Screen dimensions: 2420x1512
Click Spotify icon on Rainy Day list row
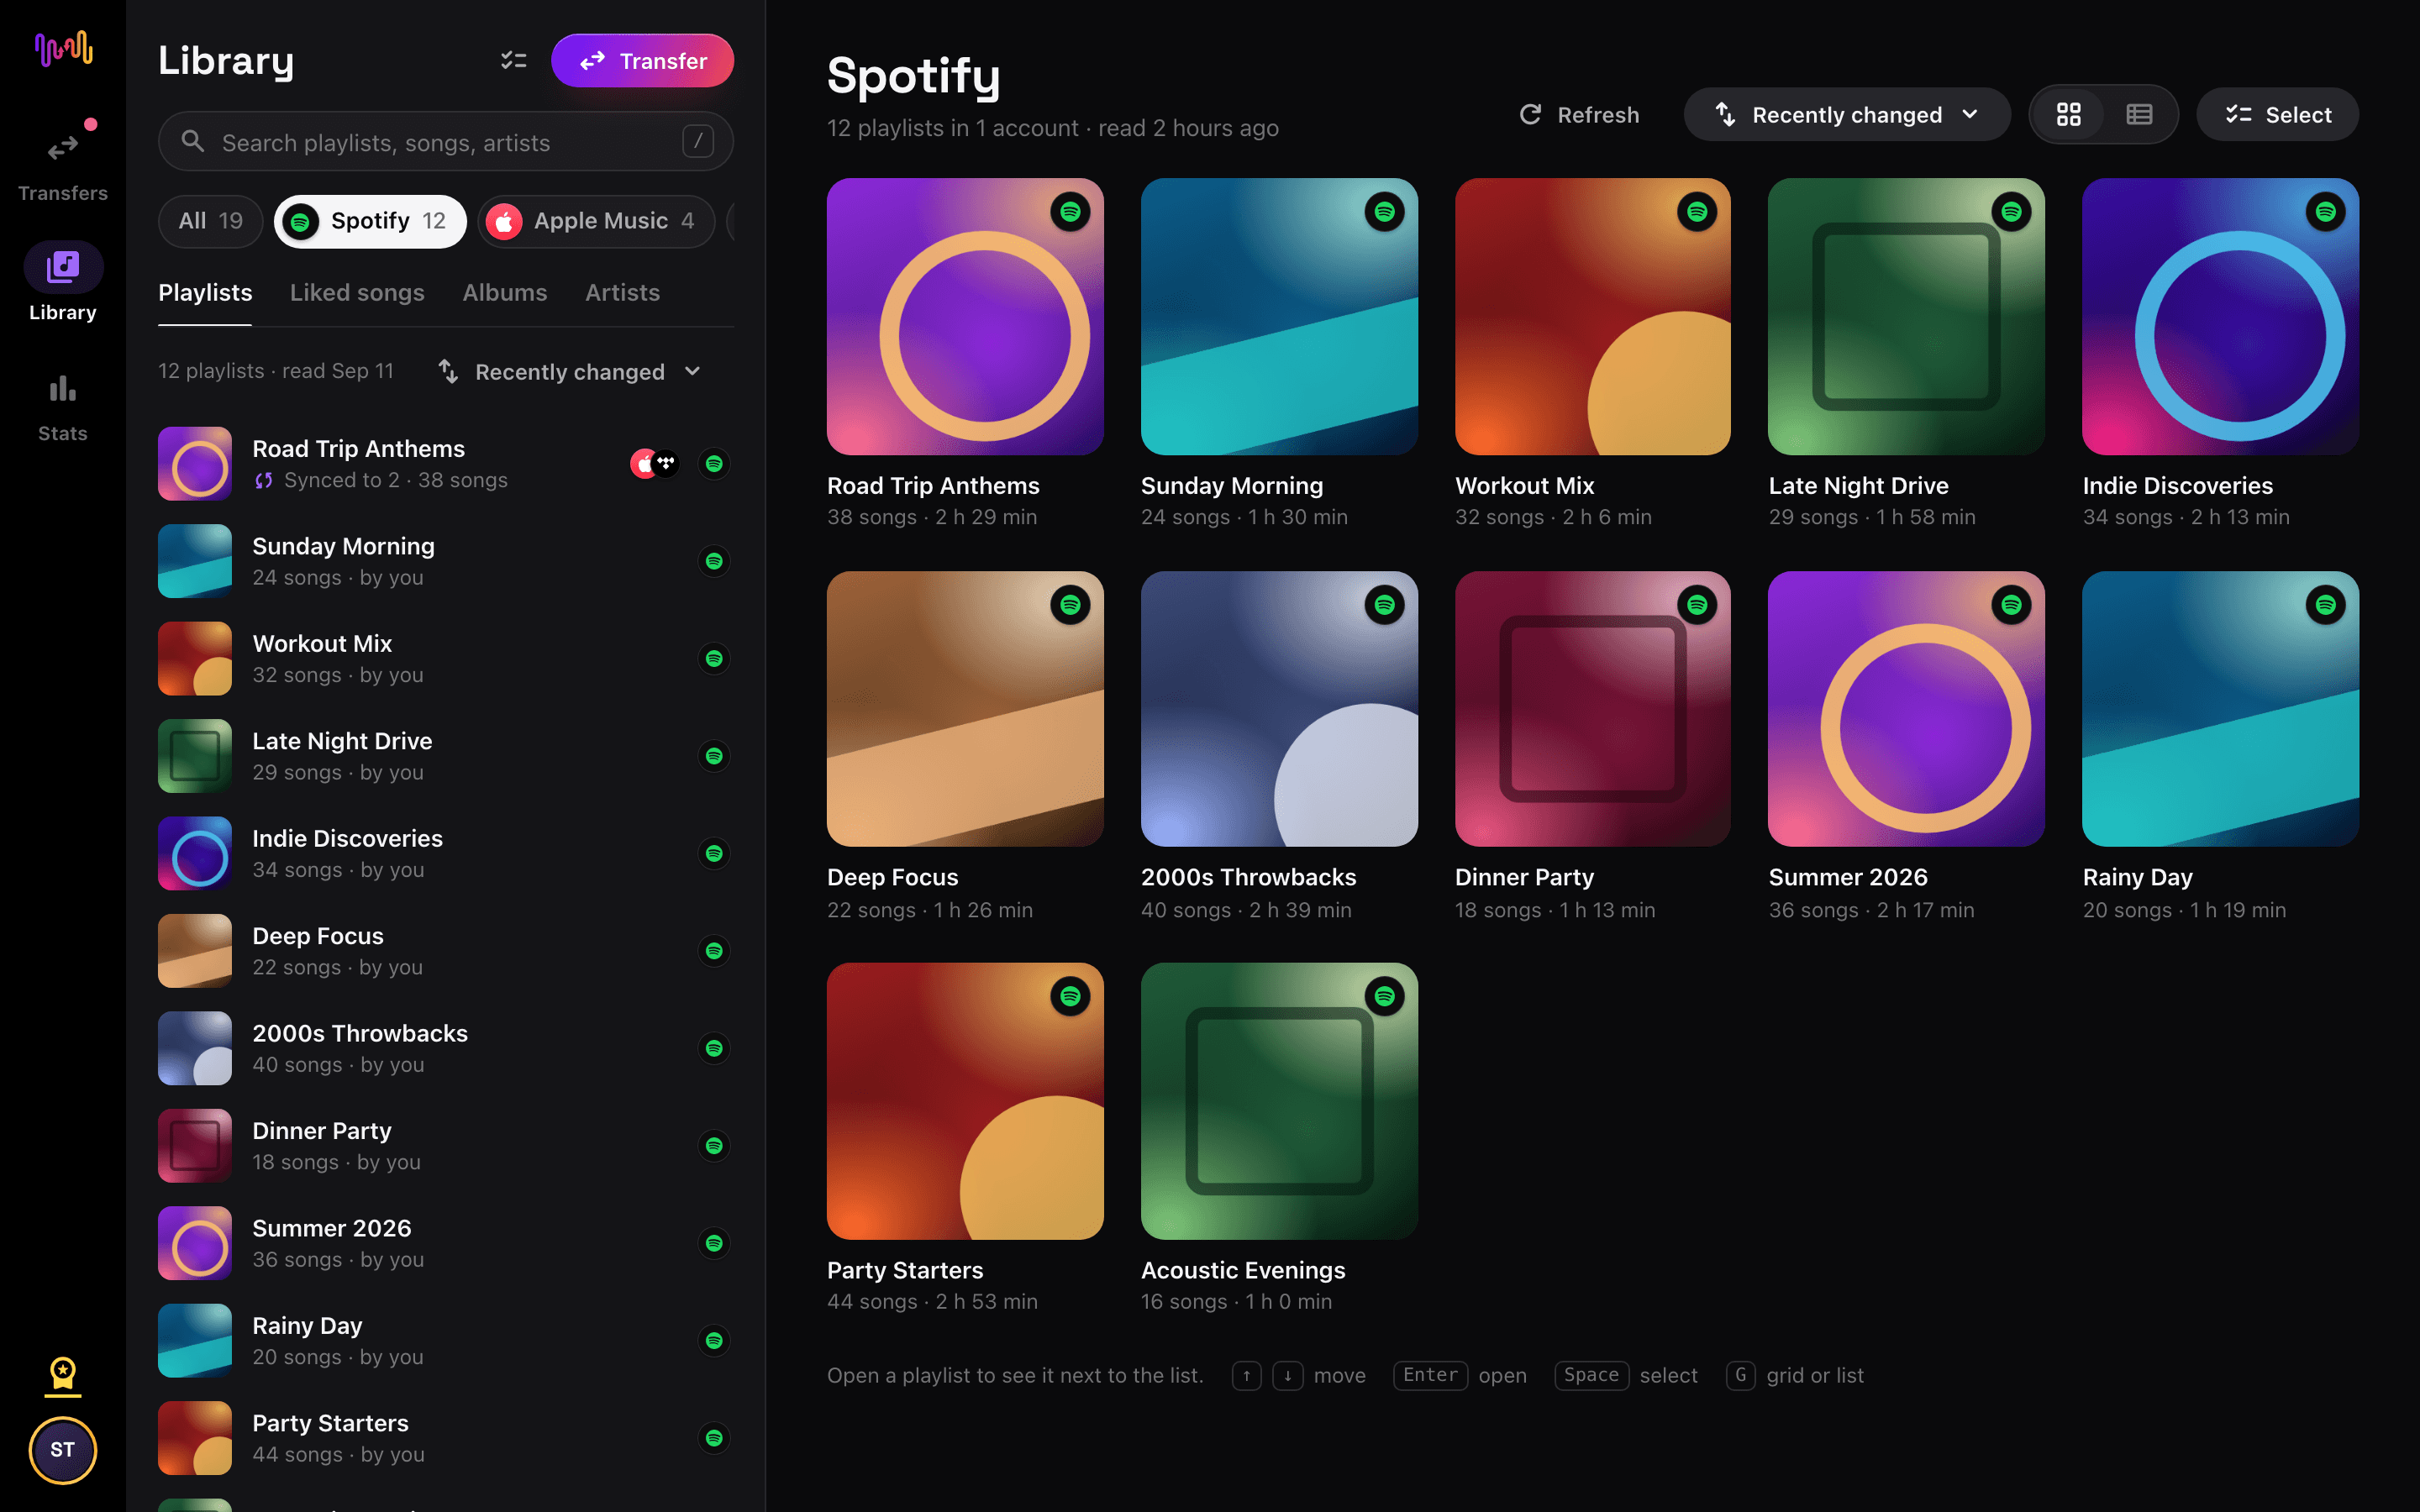714,1341
